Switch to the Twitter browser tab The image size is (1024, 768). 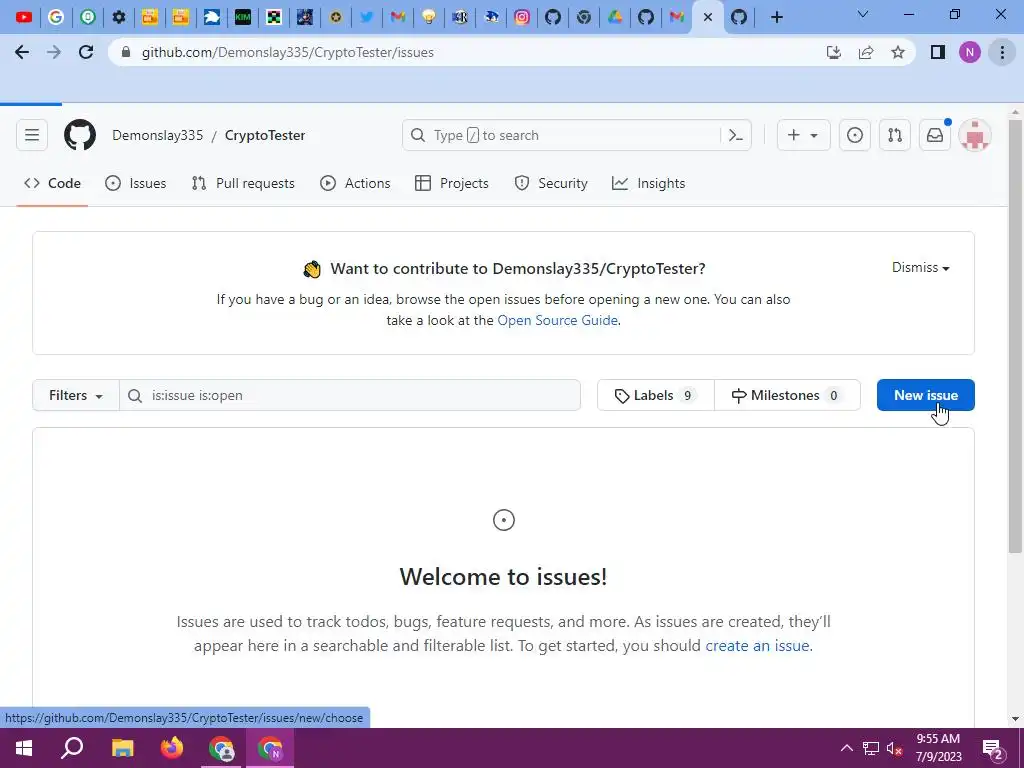366,17
